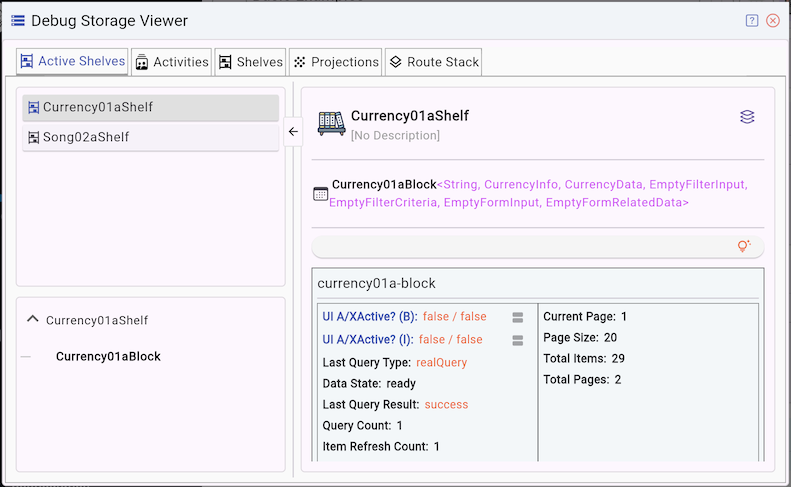
Task: Click the stack icon on UI A/XActive? (B) row
Action: [518, 317]
